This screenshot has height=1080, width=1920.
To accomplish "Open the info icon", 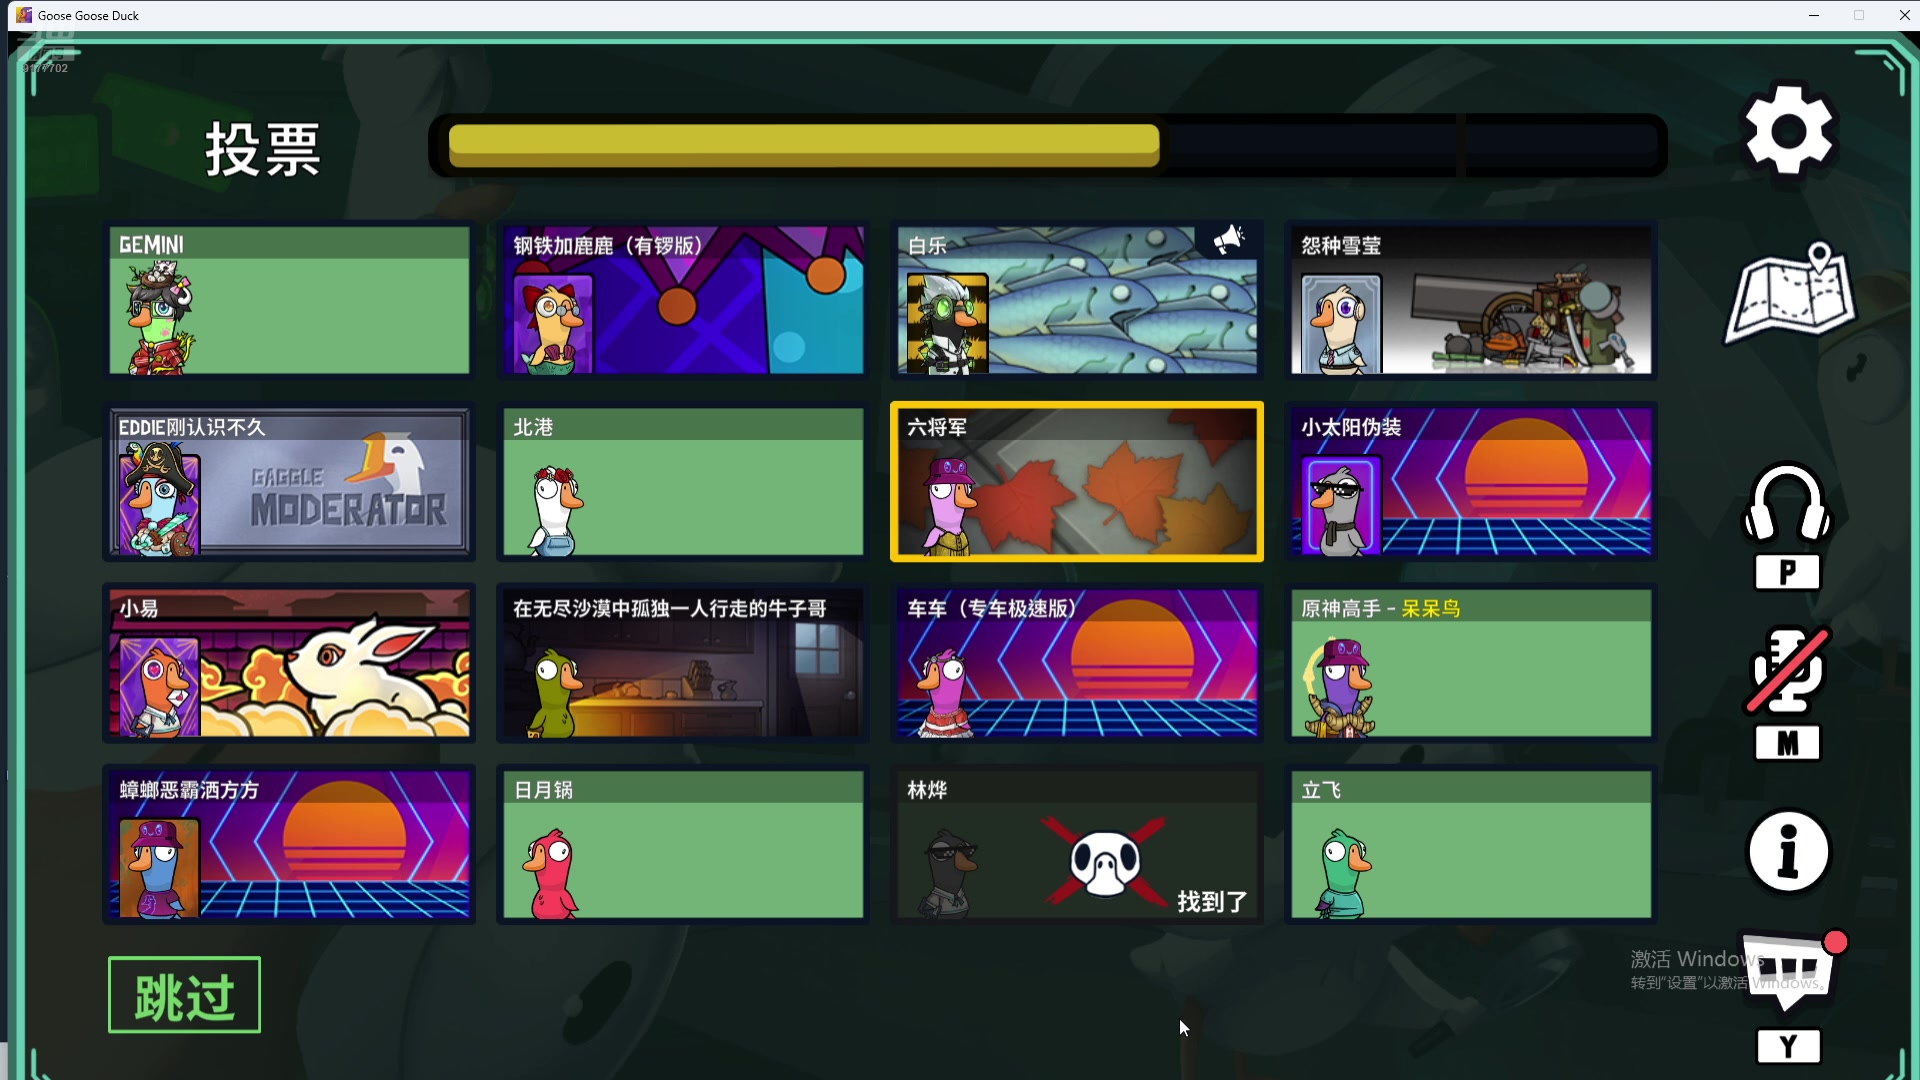I will point(1788,852).
